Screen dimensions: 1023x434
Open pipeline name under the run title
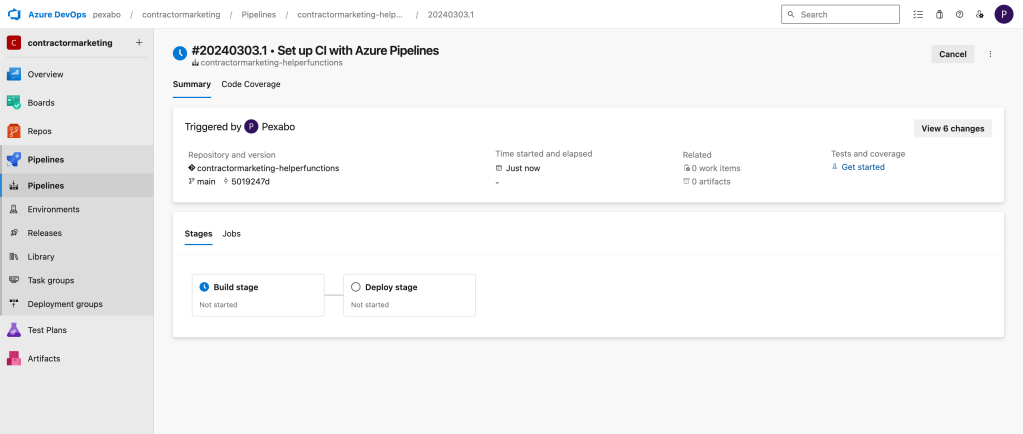(x=271, y=63)
